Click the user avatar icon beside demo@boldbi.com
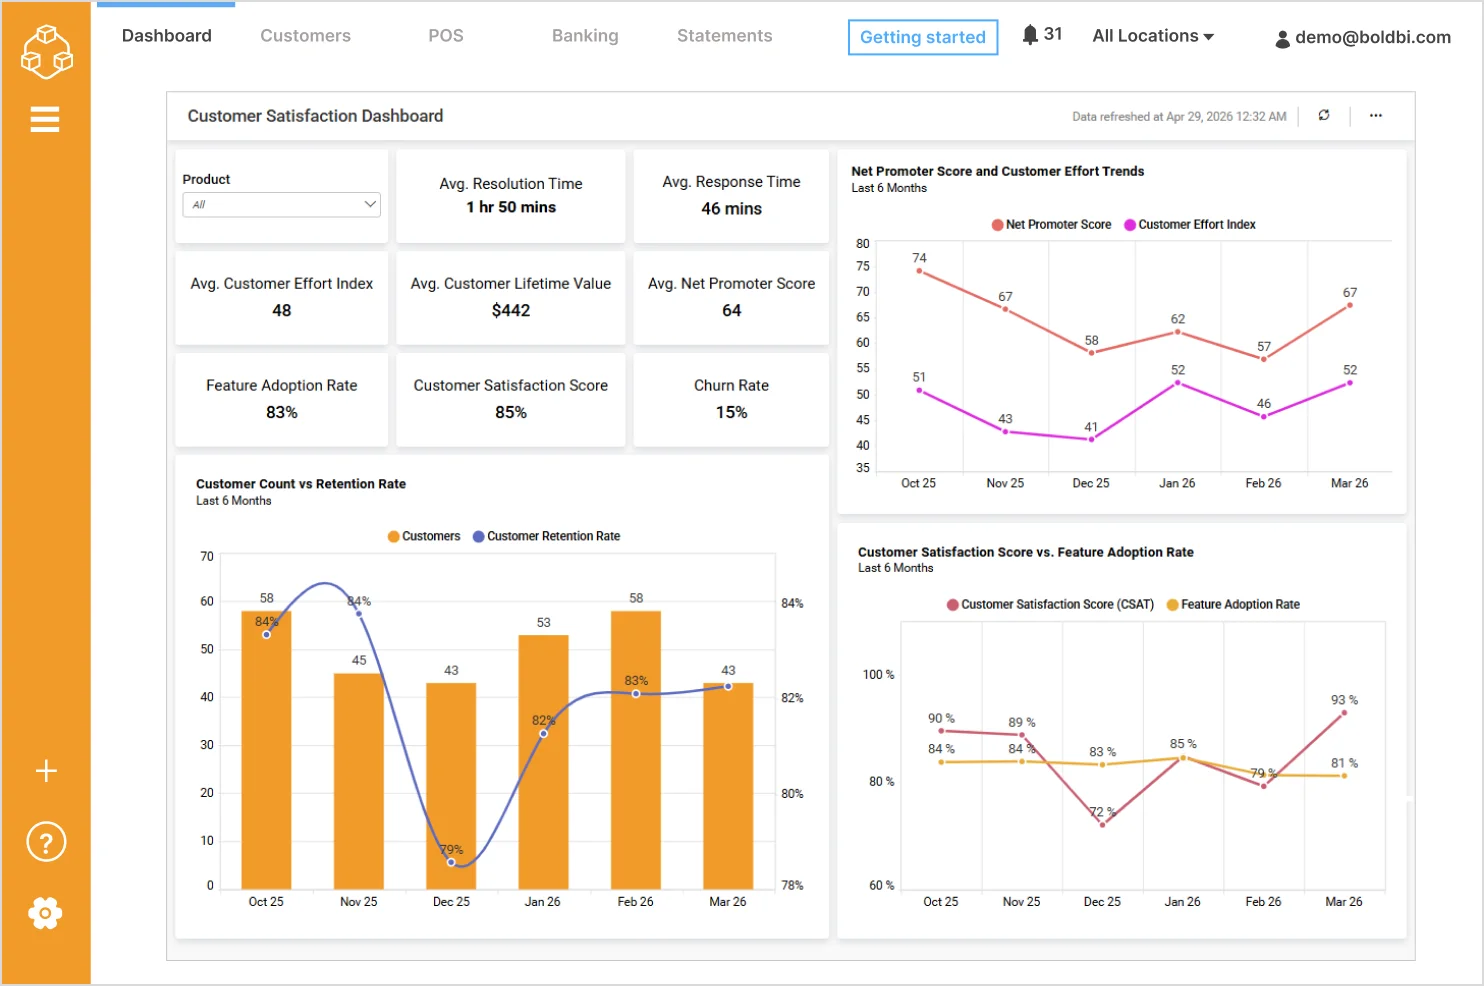The height and width of the screenshot is (986, 1484). coord(1282,40)
